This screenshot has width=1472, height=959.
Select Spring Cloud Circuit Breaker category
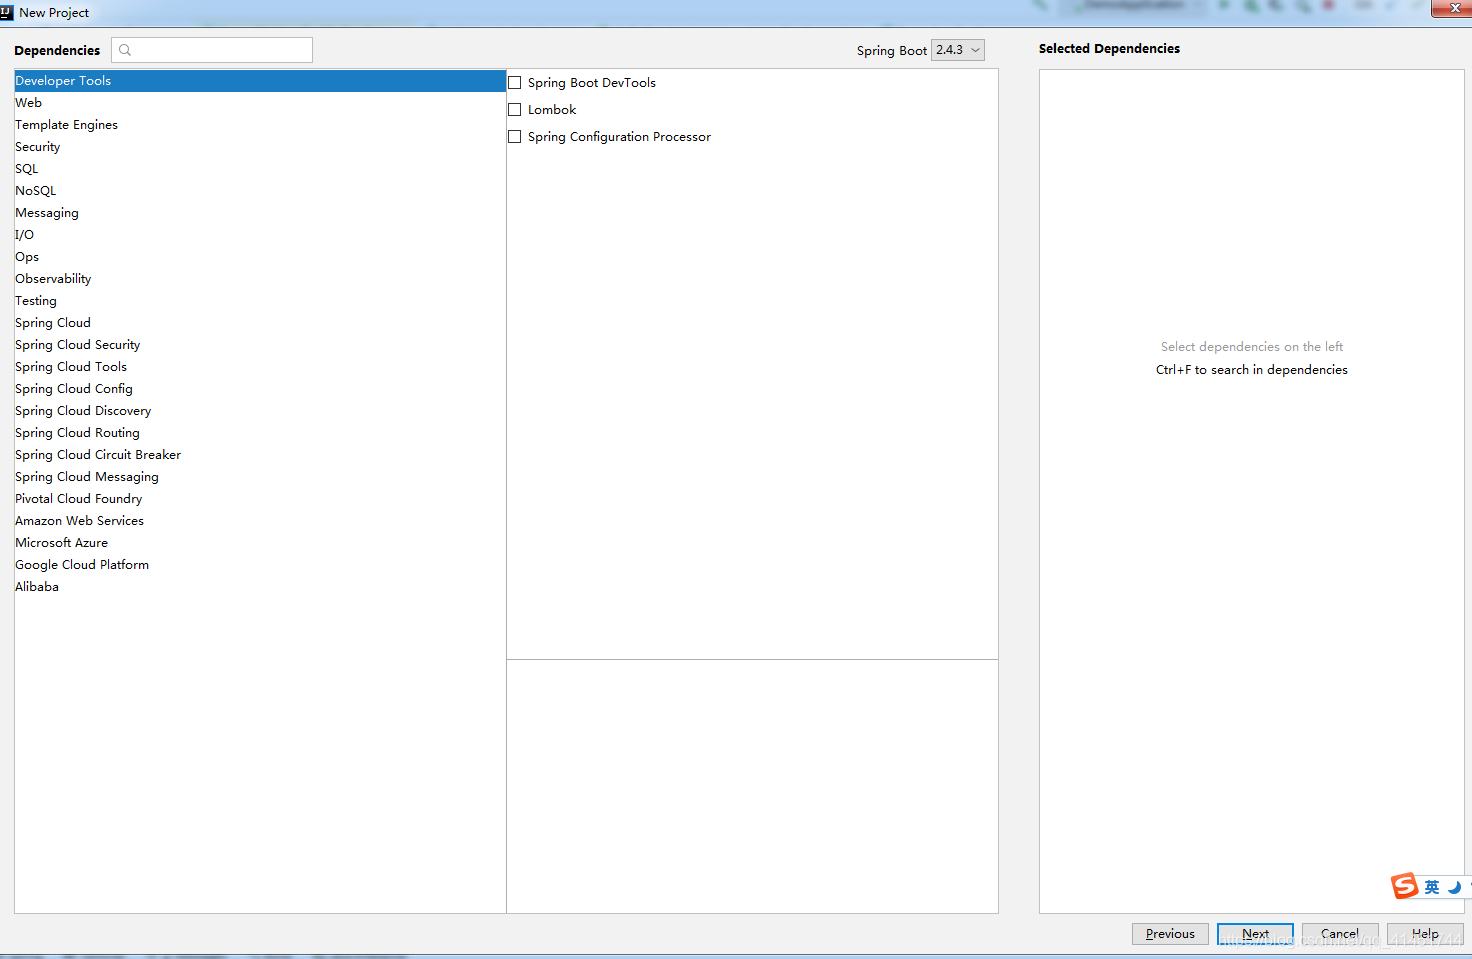[x=260, y=455]
